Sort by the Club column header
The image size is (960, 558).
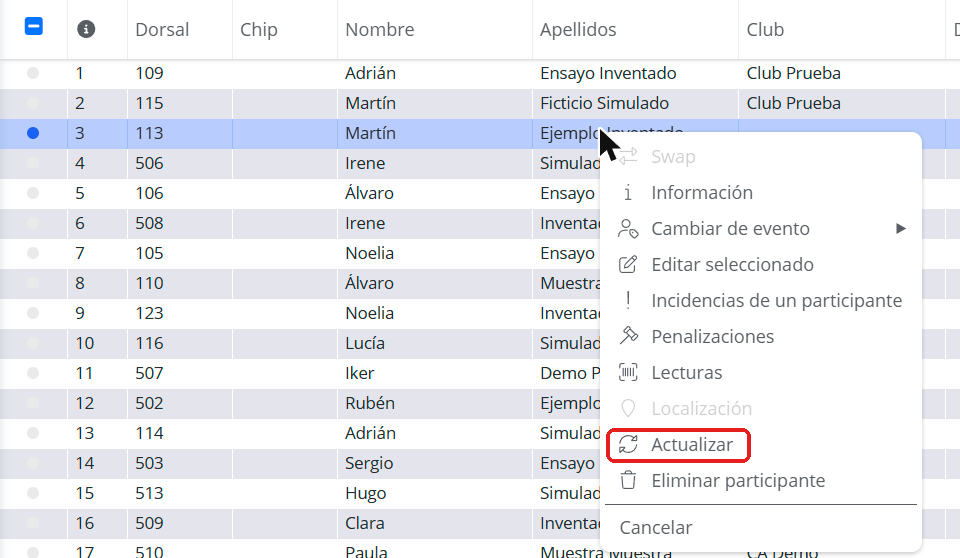[765, 29]
